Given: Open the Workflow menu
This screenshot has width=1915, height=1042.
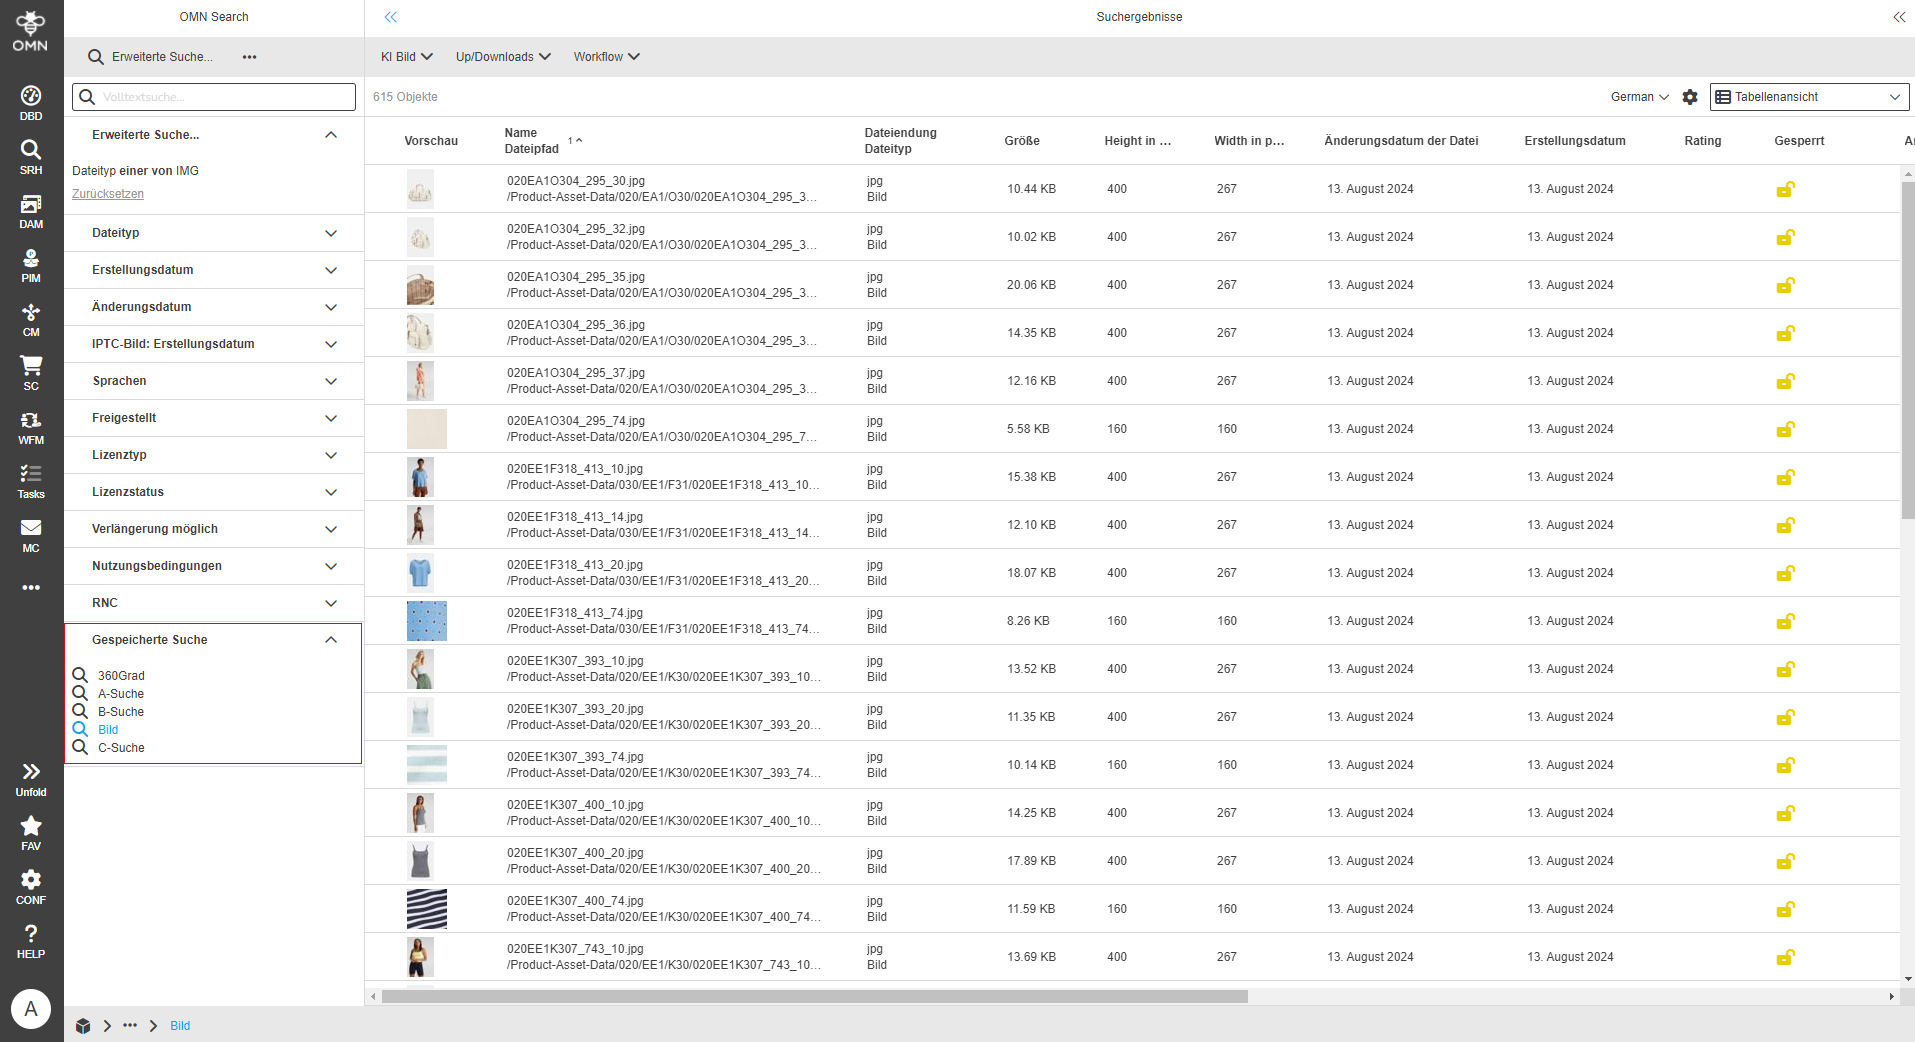Looking at the screenshot, I should coord(605,57).
